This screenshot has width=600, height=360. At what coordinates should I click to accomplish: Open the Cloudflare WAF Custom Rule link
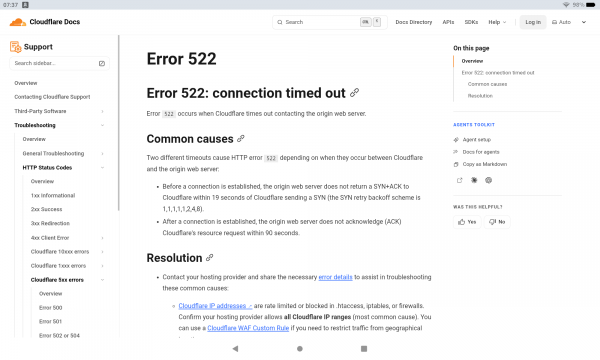tap(248, 328)
